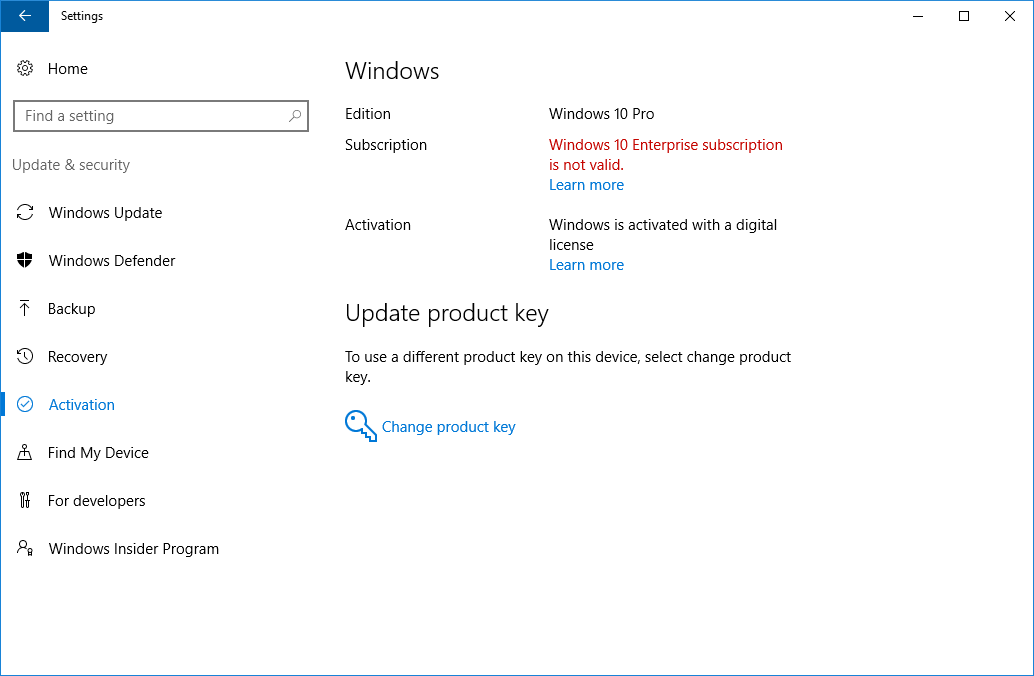
Task: Click the For developers tools icon
Action: (25, 501)
